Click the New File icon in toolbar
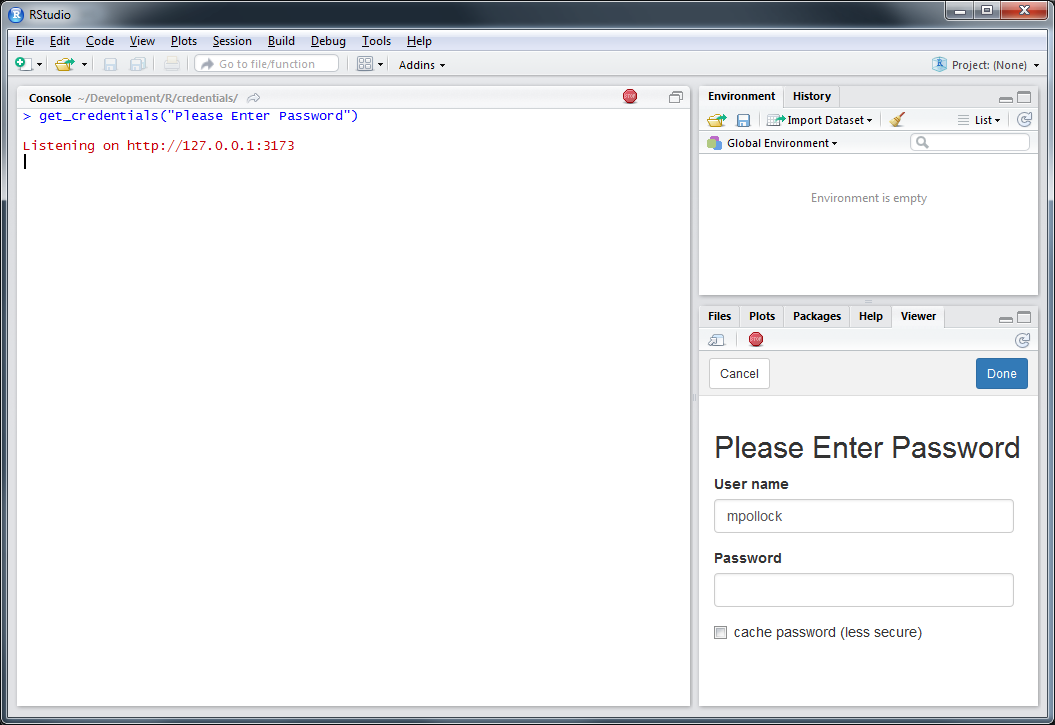 (24, 64)
